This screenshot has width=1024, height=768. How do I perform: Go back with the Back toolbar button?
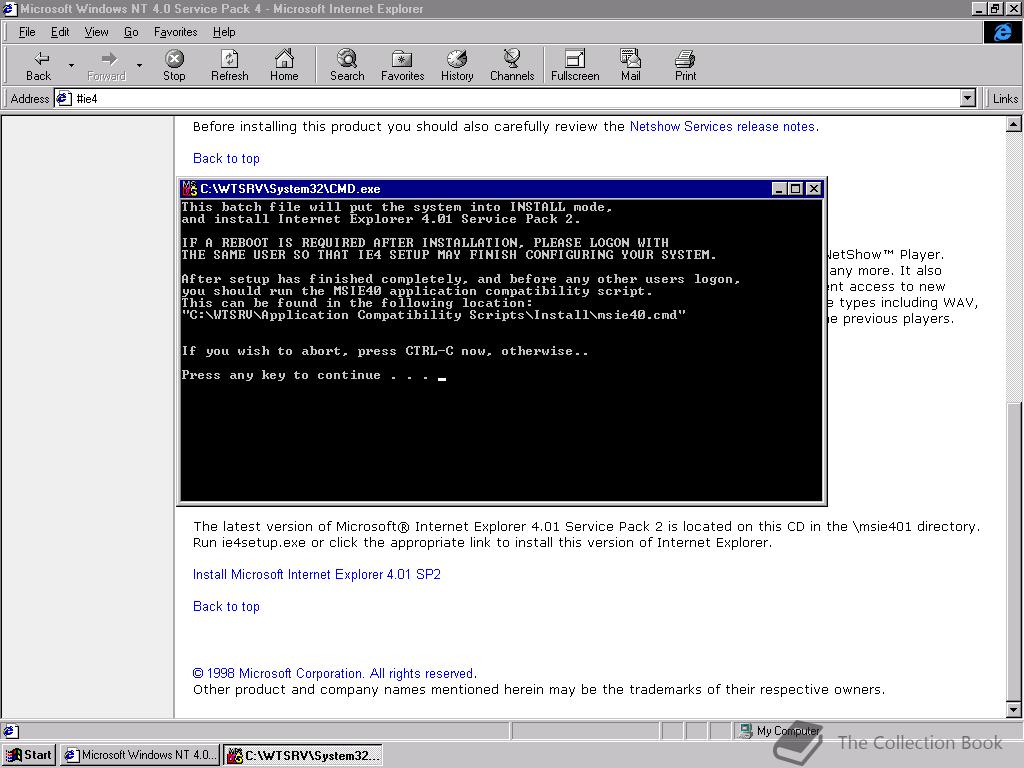[39, 65]
